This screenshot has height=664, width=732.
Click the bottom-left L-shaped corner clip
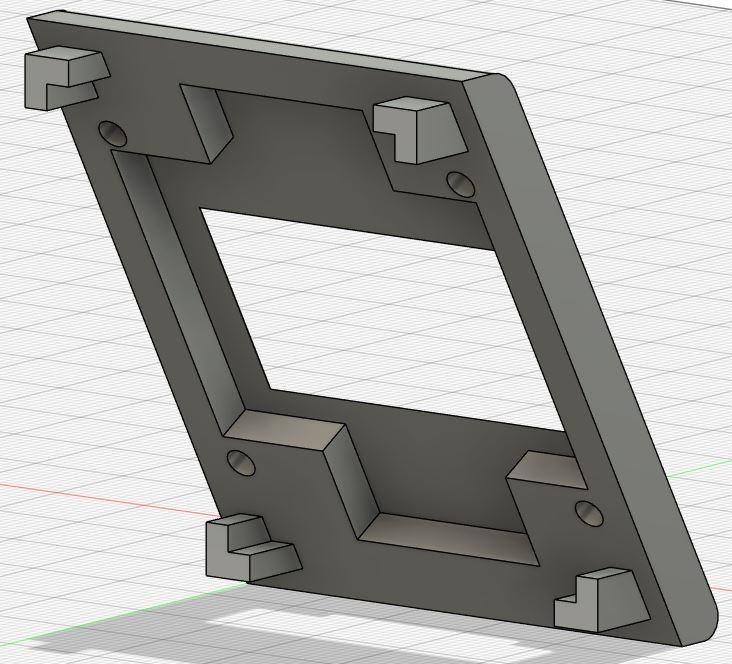pos(252,547)
